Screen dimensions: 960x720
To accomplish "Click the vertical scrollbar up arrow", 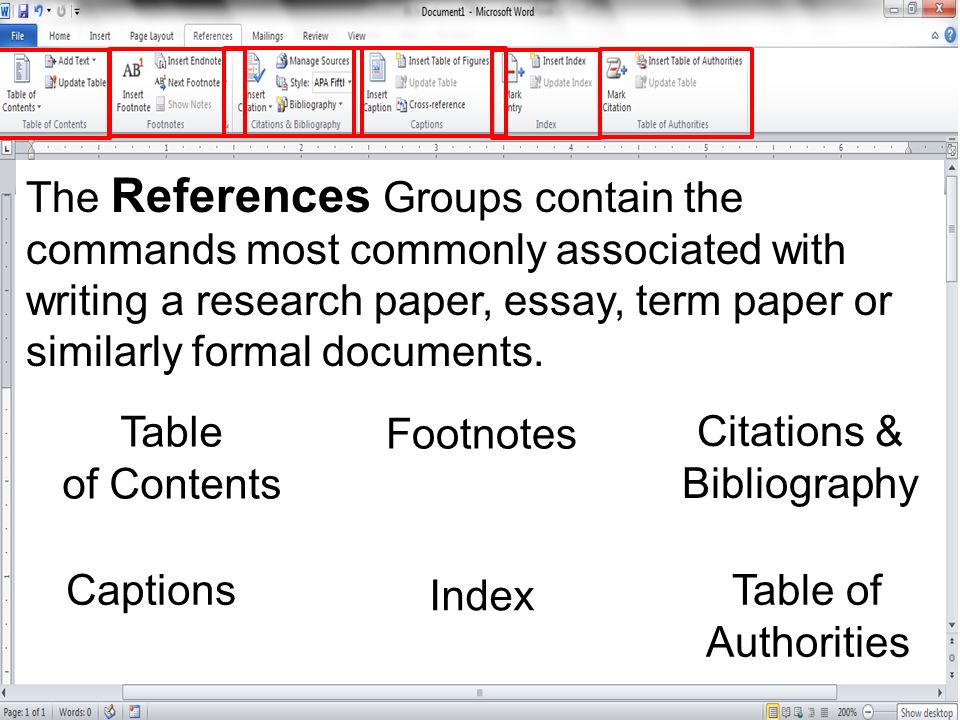I will coord(952,167).
